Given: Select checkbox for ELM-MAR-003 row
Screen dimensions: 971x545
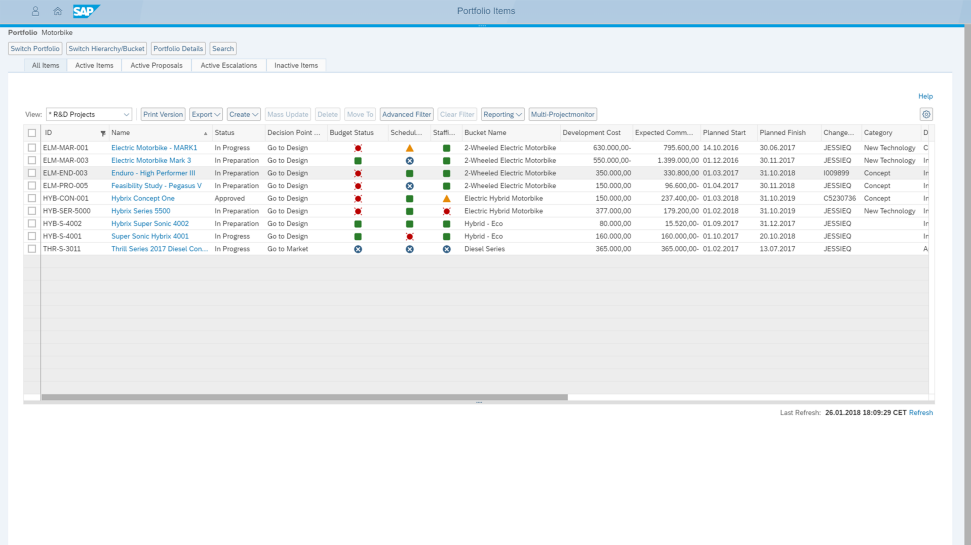Looking at the screenshot, I should pyautogui.click(x=32, y=160).
